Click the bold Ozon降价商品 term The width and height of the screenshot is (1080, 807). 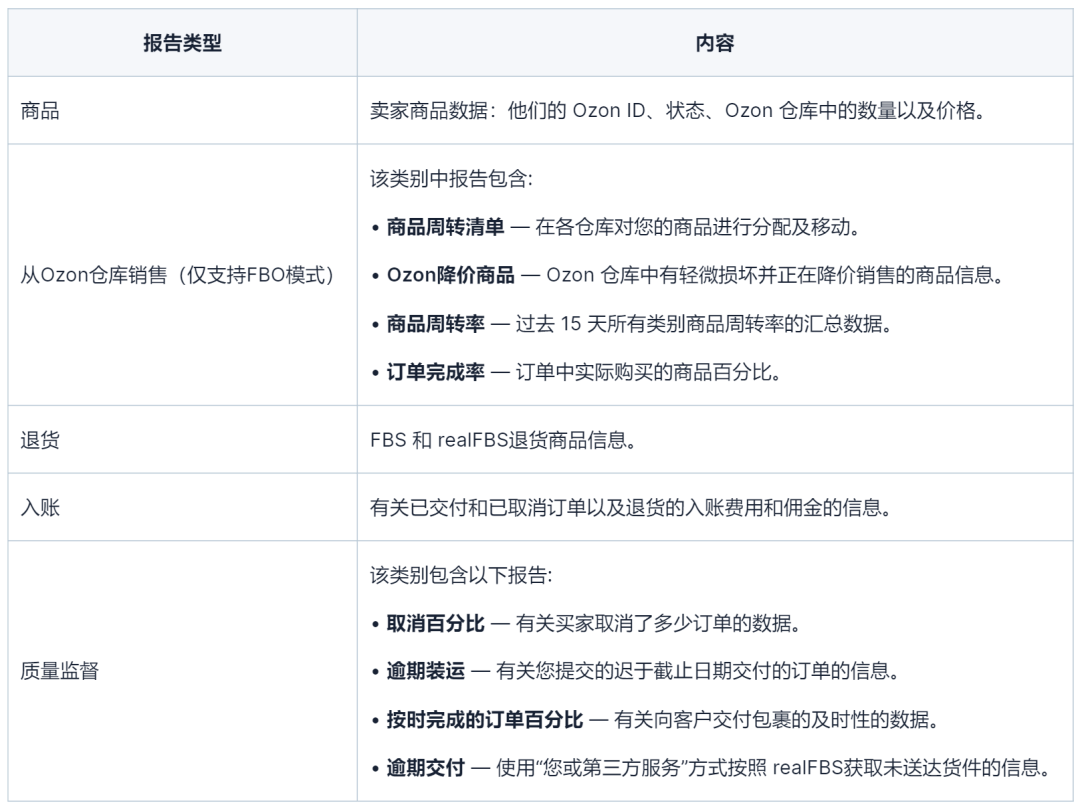pos(450,275)
